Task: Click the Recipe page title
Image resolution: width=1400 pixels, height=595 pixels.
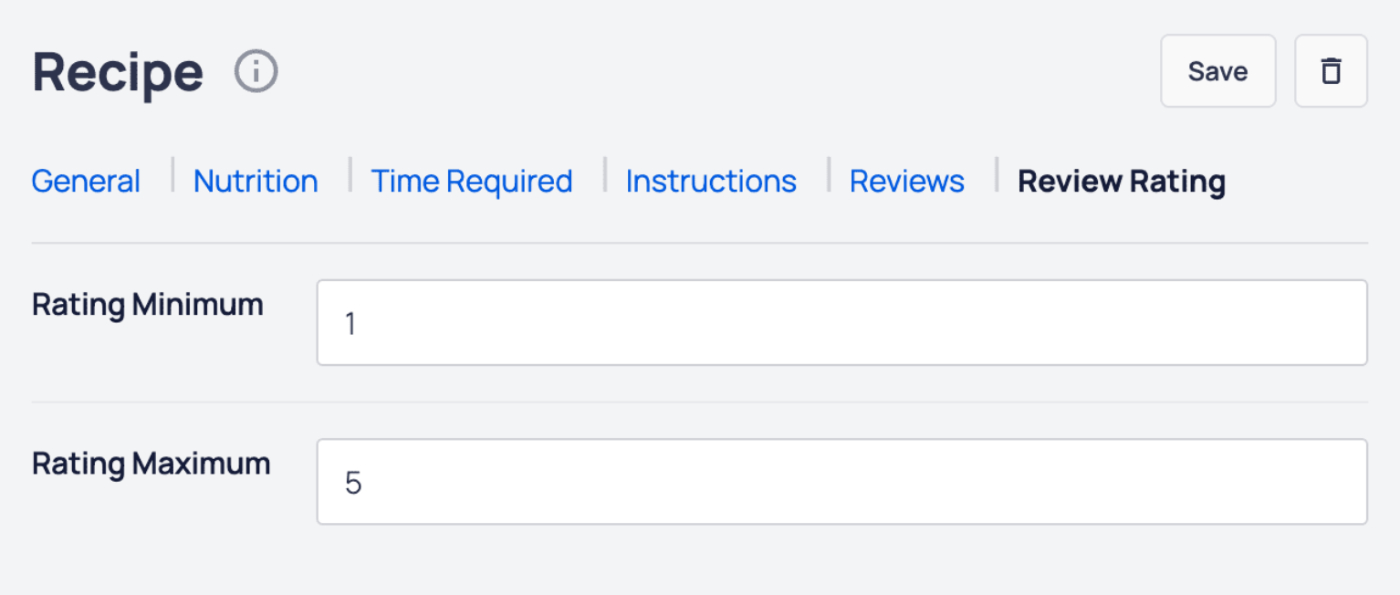Action: click(117, 70)
